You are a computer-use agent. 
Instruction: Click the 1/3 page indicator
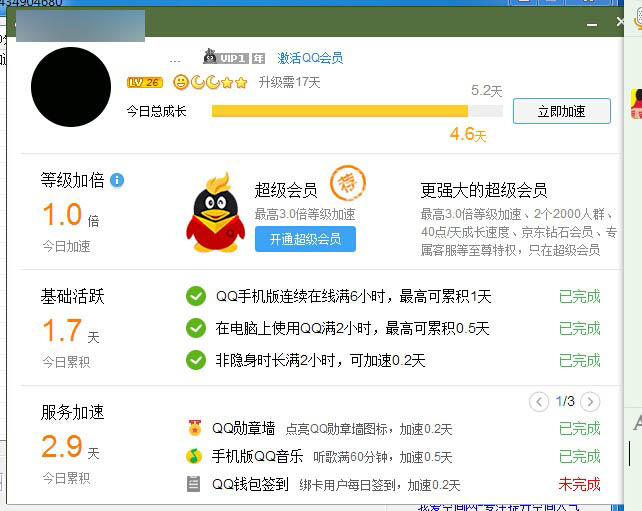pos(565,401)
